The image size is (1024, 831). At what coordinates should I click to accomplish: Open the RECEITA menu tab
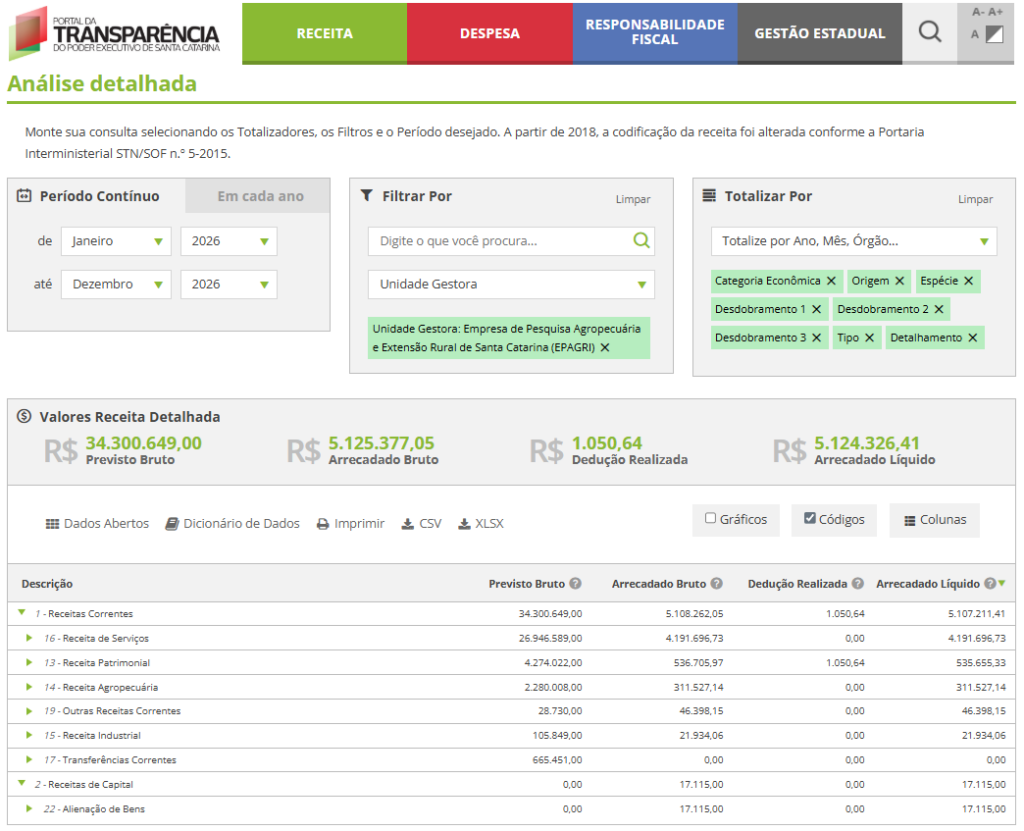coord(324,33)
